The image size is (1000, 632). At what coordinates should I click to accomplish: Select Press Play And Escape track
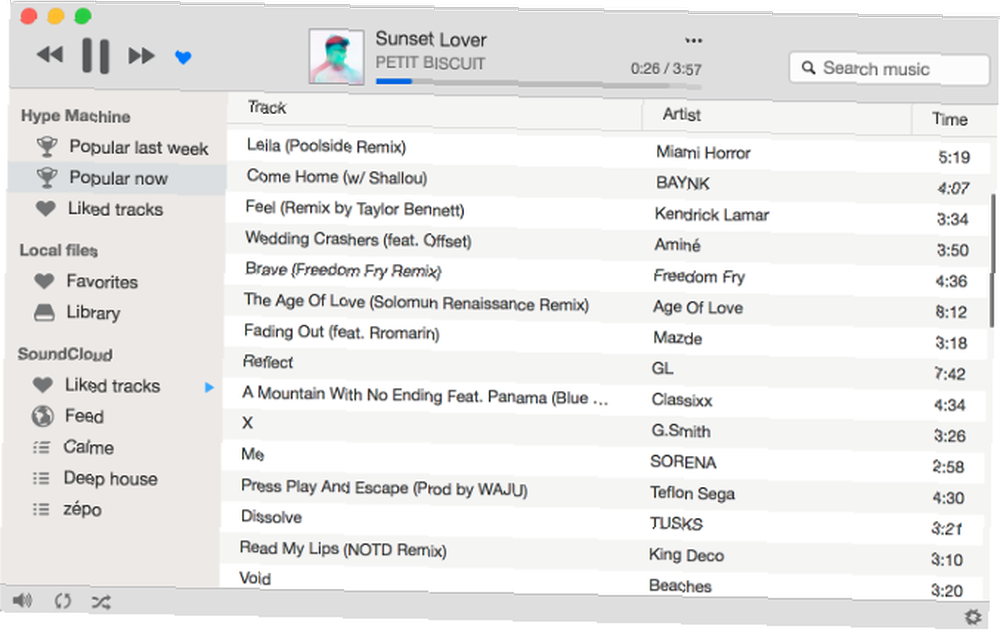384,488
